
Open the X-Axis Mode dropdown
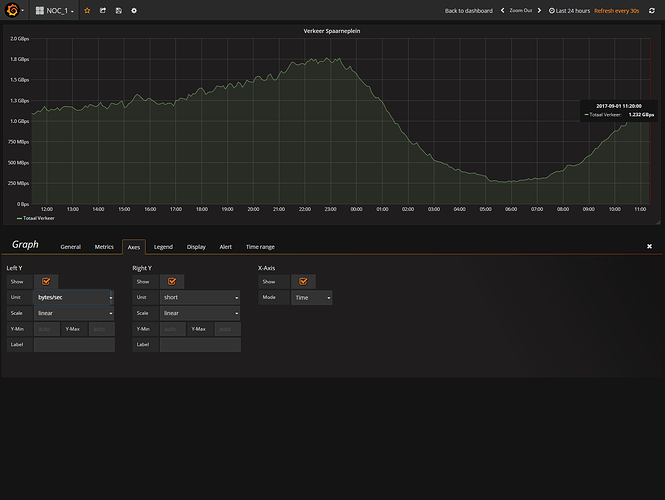(312, 297)
